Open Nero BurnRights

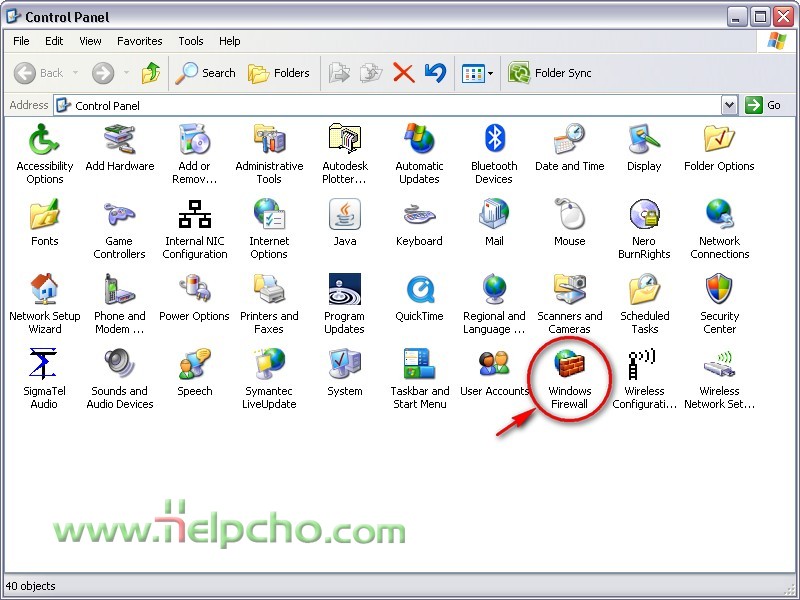point(644,229)
